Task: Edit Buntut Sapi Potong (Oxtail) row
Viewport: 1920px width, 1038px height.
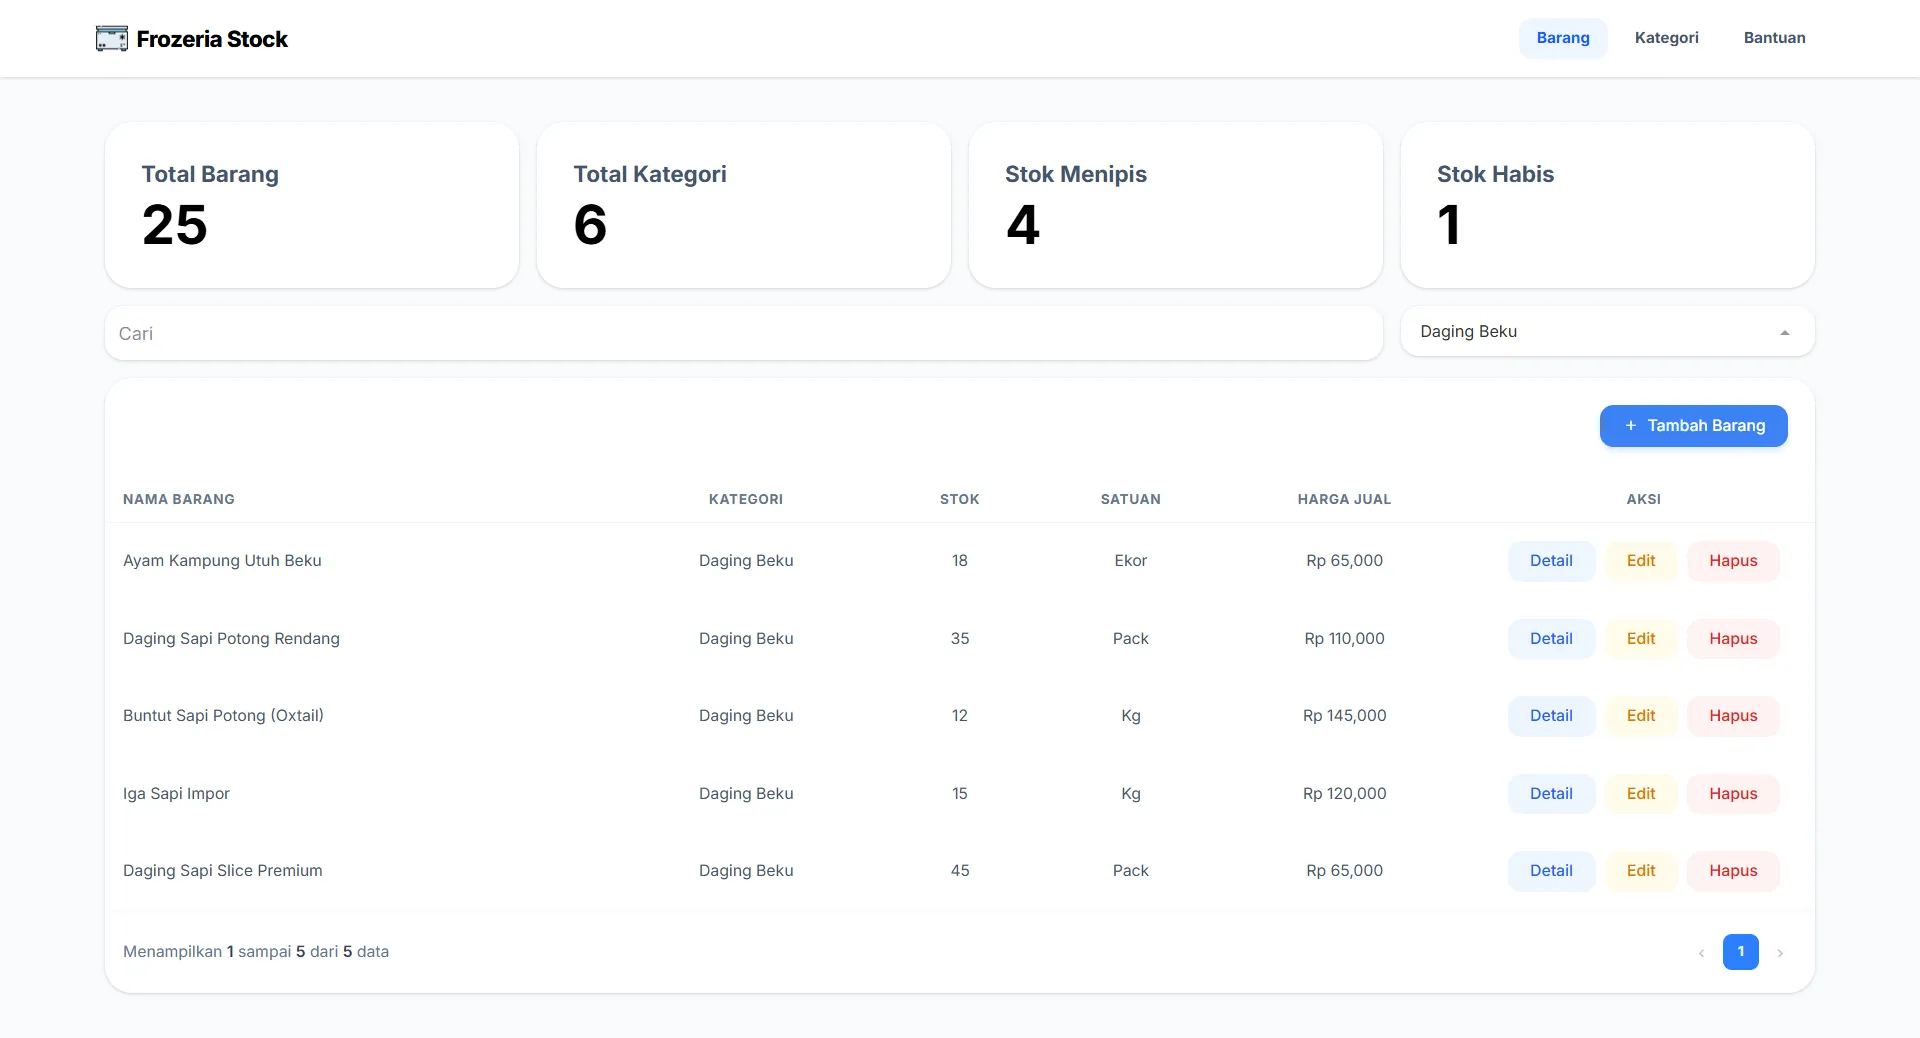Action: click(1640, 716)
